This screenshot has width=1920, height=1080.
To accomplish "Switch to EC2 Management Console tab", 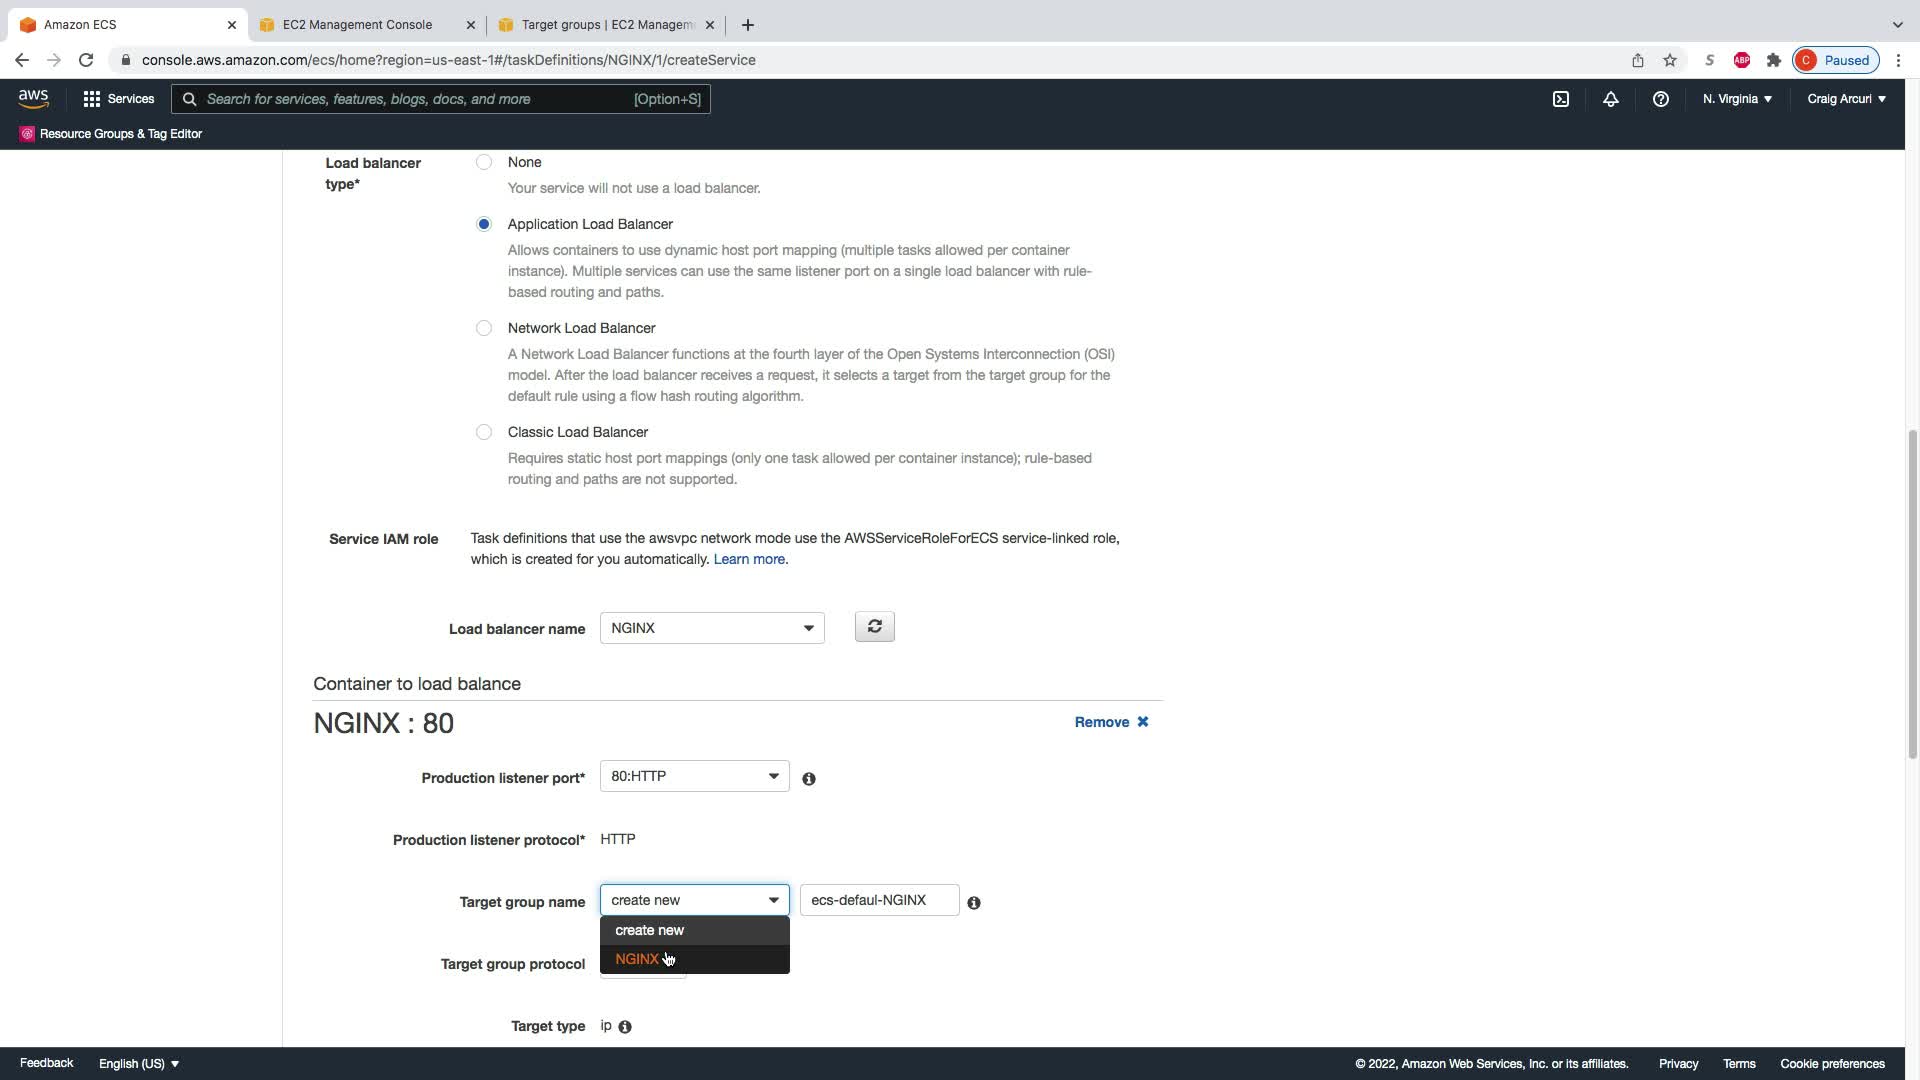I will [x=357, y=24].
